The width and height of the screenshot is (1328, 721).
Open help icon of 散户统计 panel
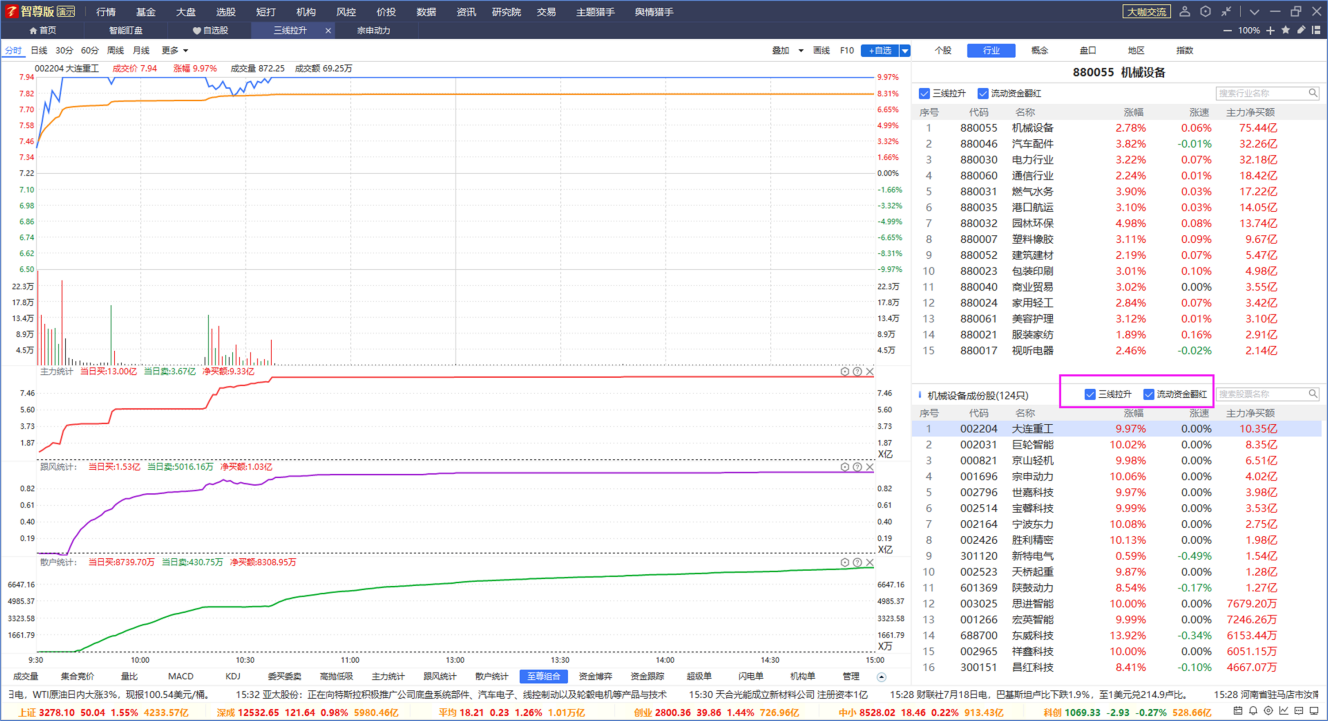pyautogui.click(x=857, y=563)
